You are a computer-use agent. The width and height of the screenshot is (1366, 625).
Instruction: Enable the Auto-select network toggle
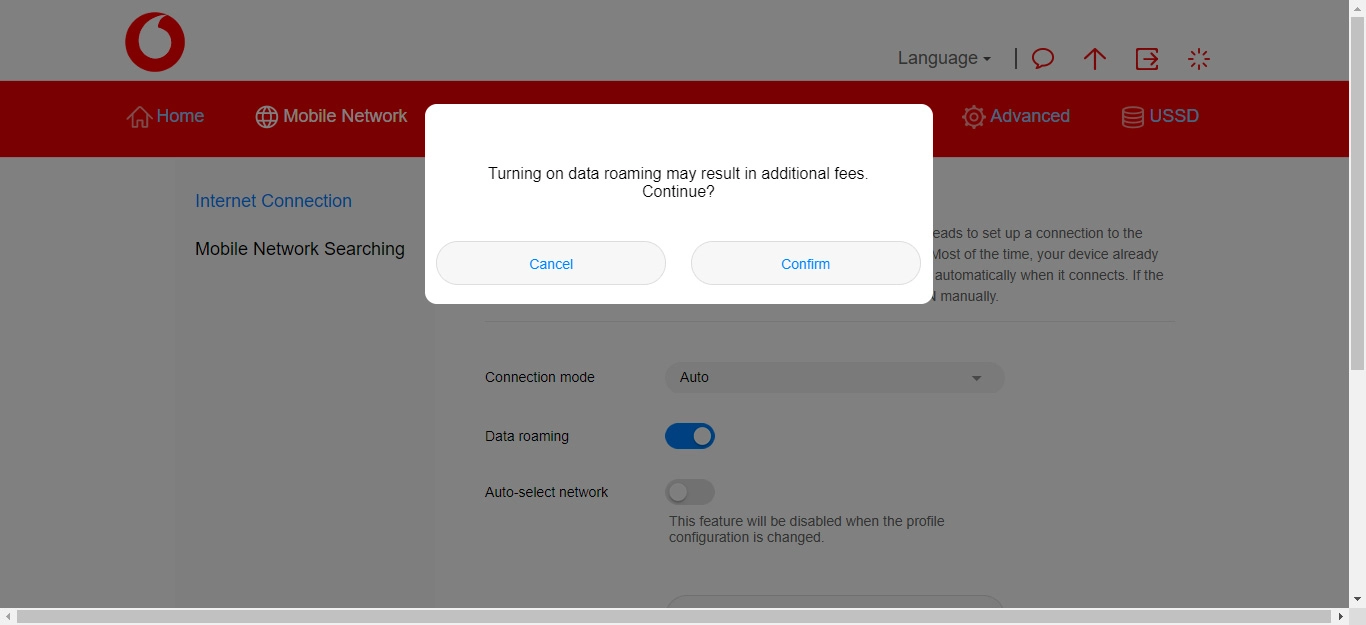click(x=690, y=492)
